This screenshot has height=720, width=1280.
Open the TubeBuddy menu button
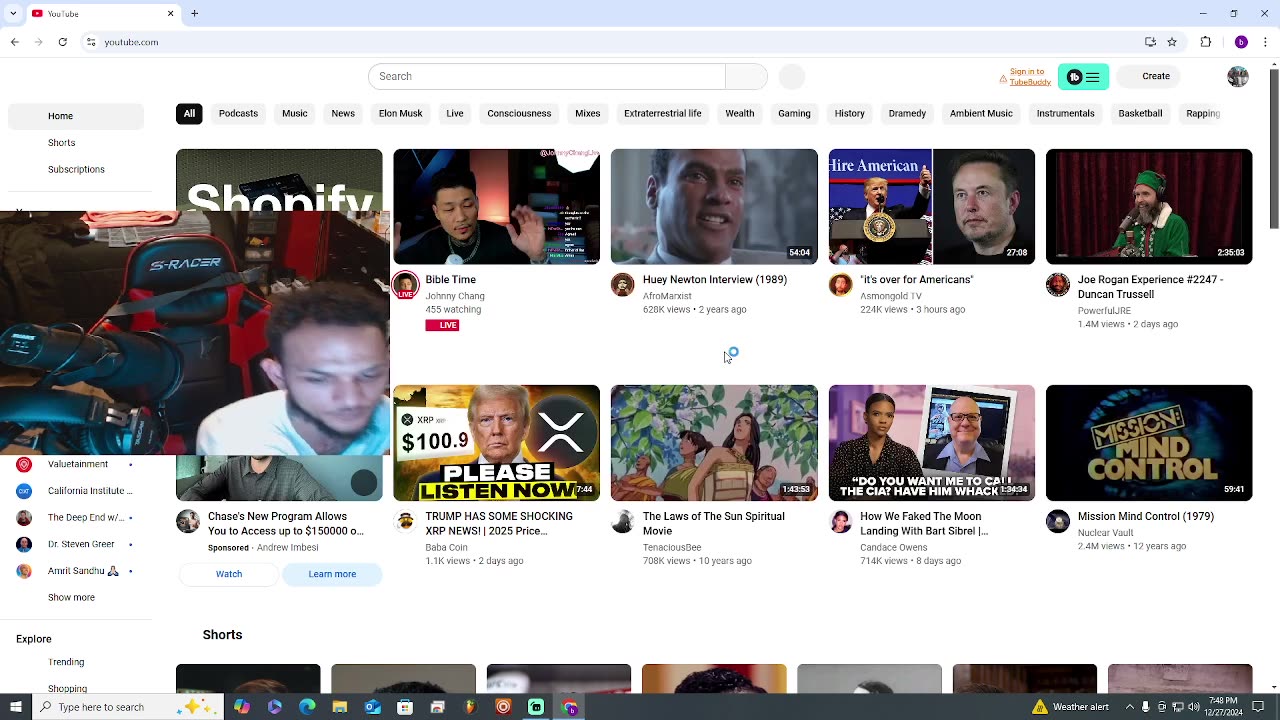coord(1083,77)
